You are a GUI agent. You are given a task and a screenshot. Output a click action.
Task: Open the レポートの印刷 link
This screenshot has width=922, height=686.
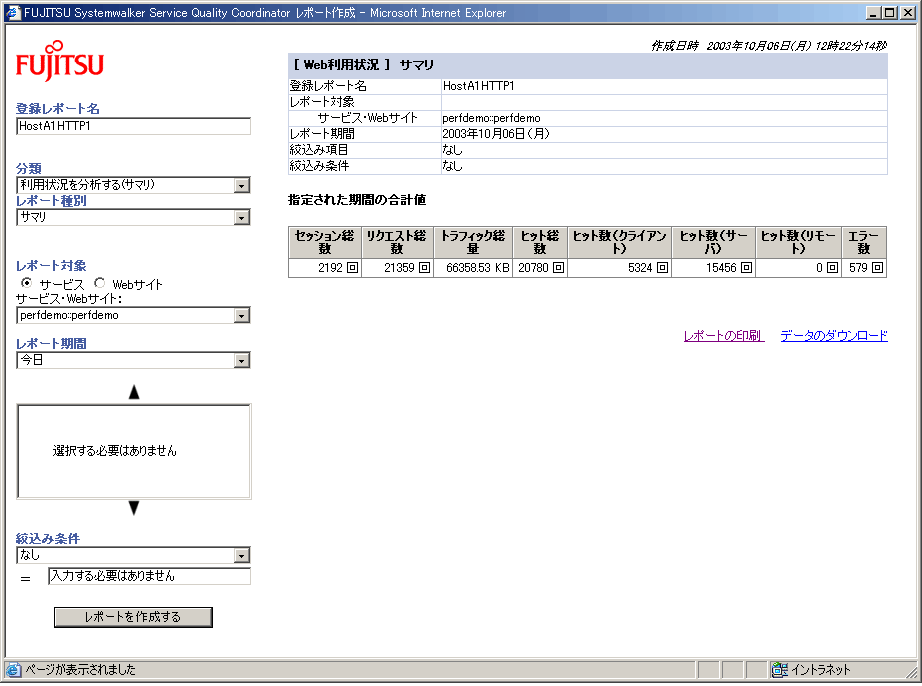(x=723, y=336)
